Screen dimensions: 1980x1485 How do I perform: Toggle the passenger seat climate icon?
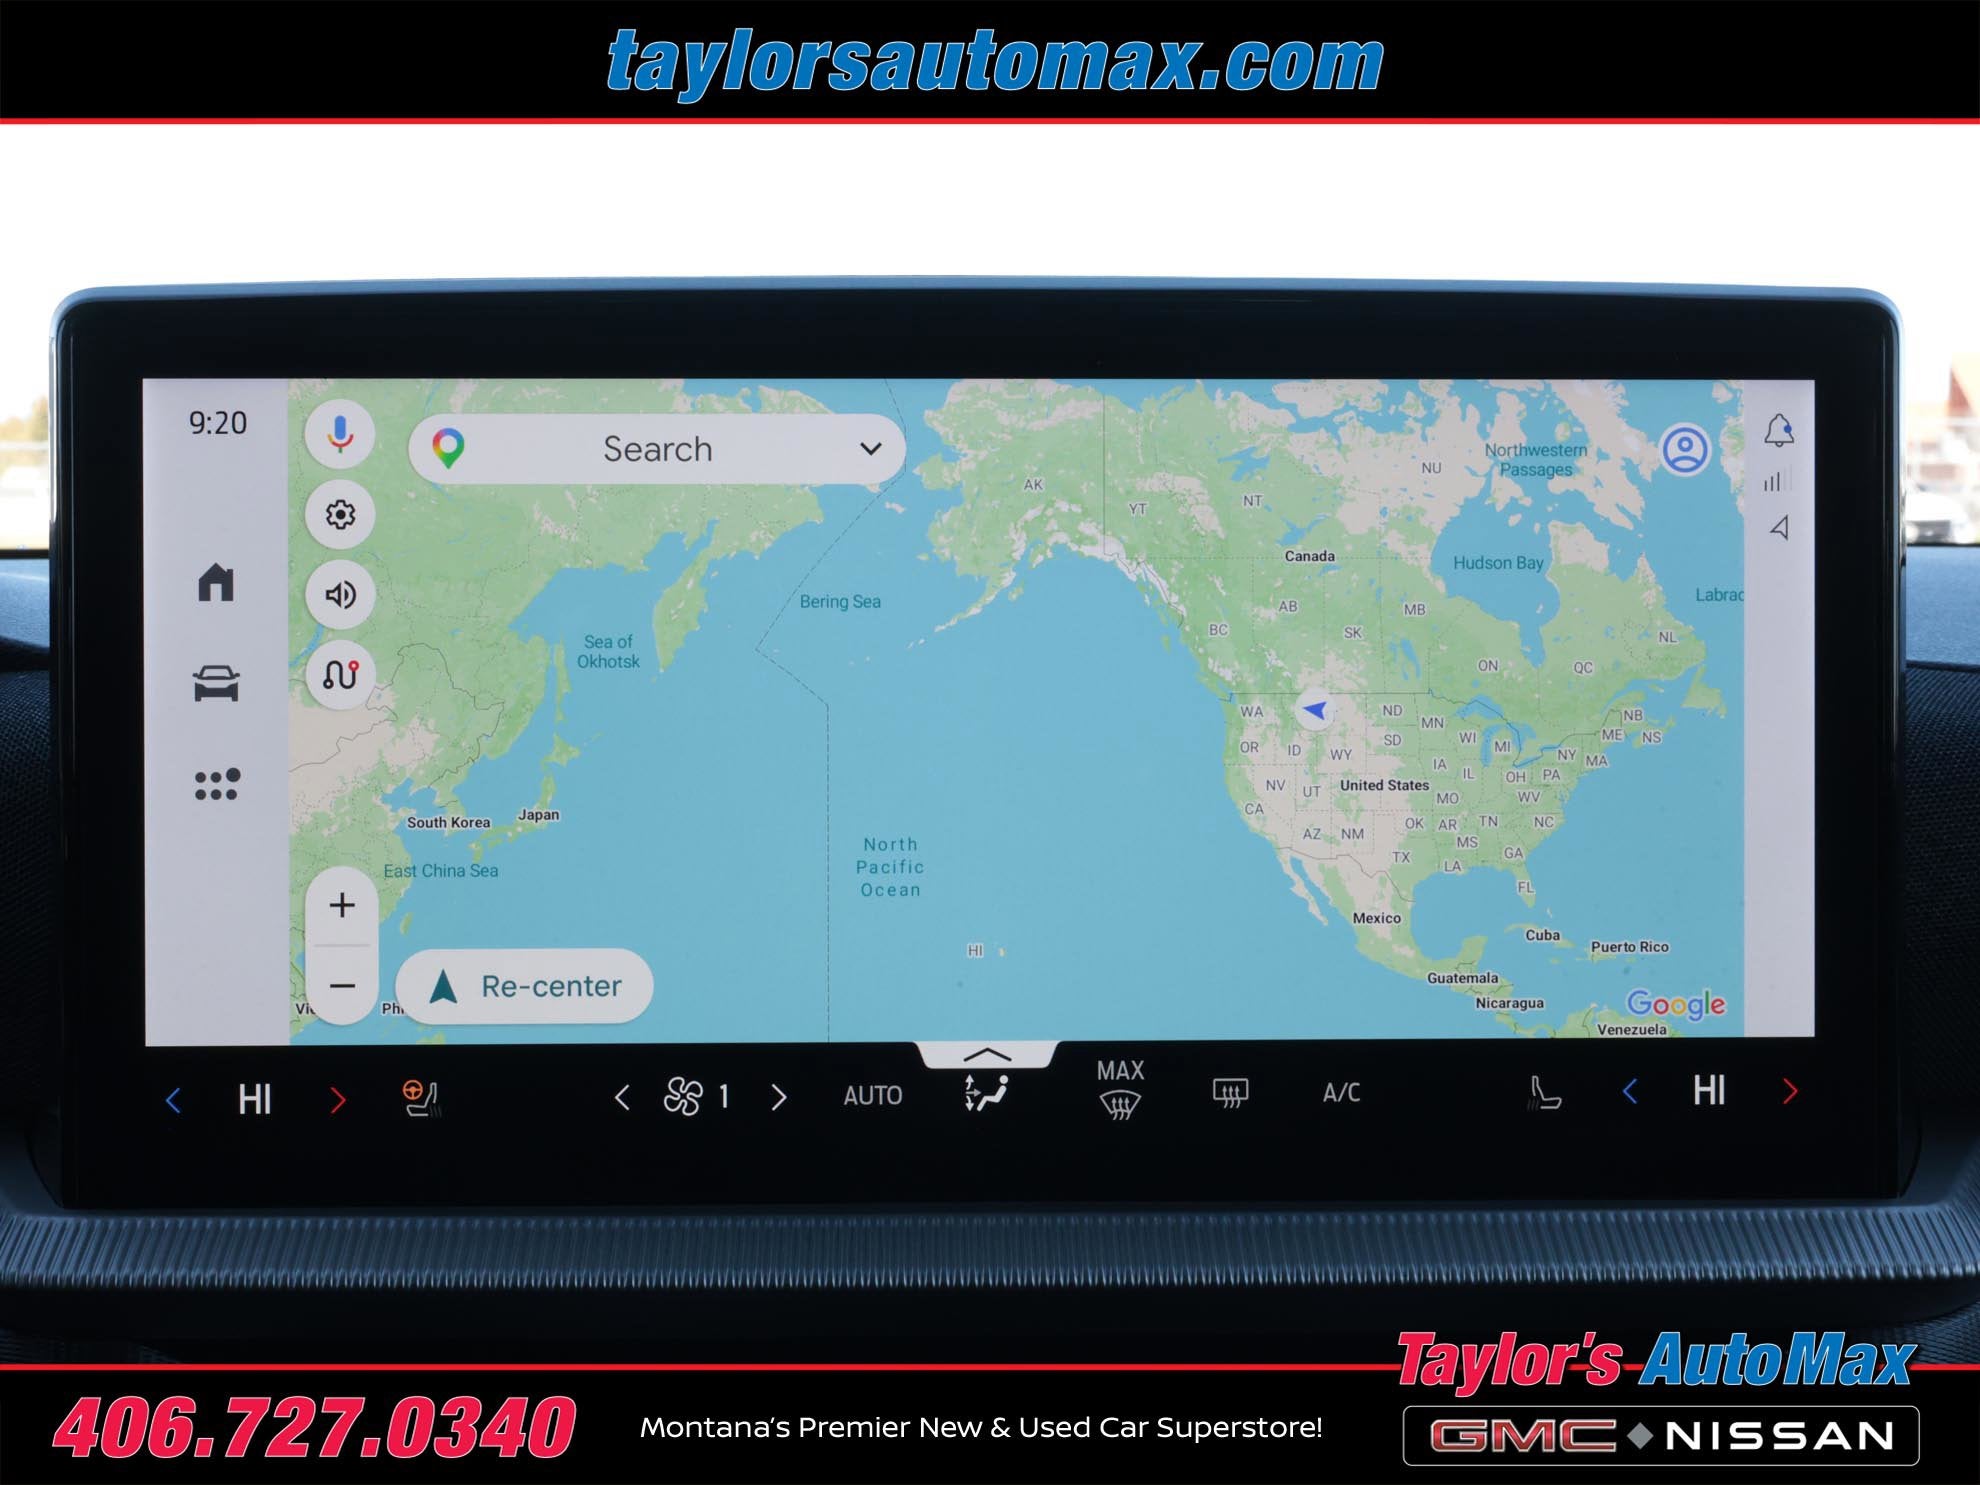click(1544, 1092)
